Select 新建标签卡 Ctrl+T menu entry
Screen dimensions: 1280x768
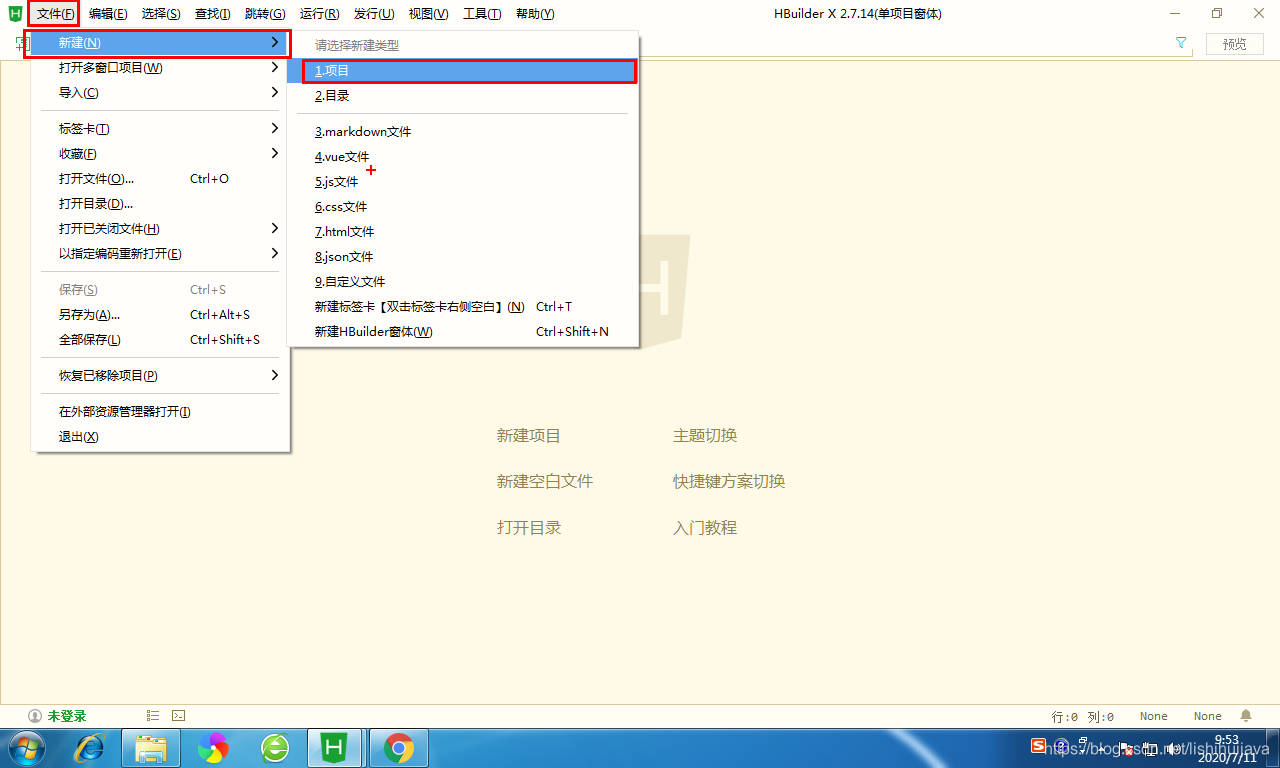(x=463, y=307)
